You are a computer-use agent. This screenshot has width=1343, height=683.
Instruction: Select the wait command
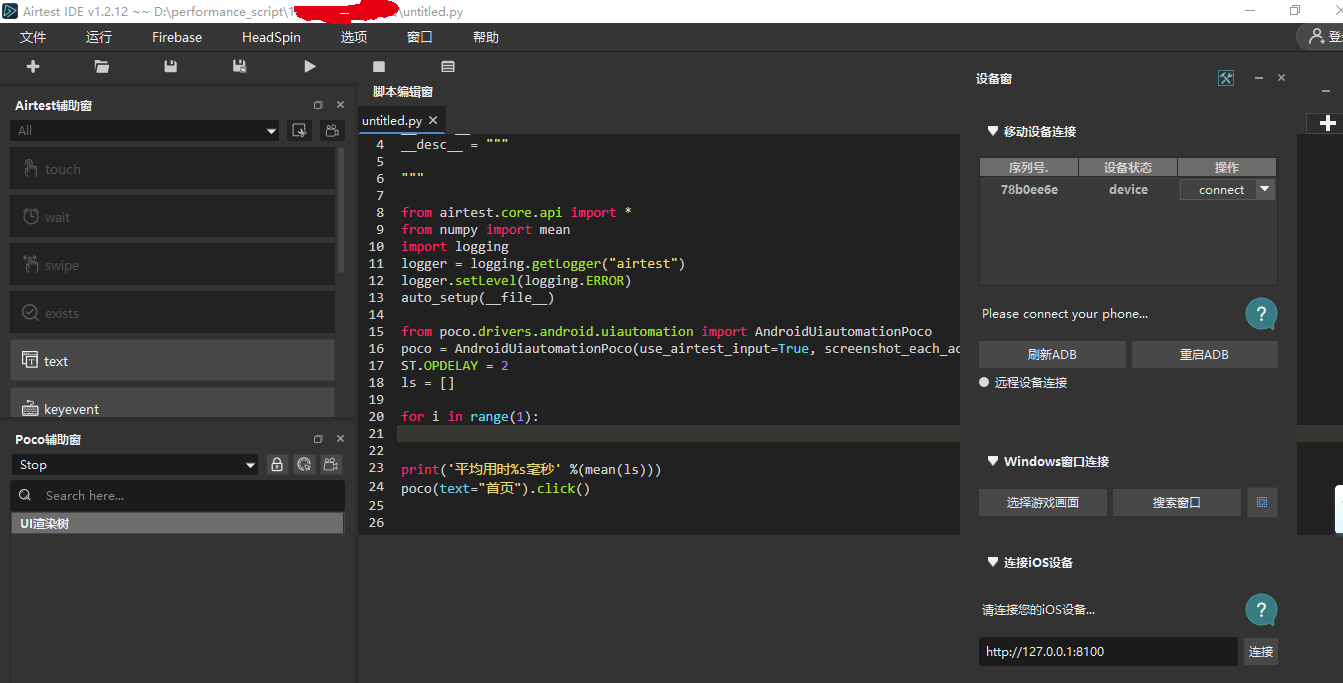point(173,217)
